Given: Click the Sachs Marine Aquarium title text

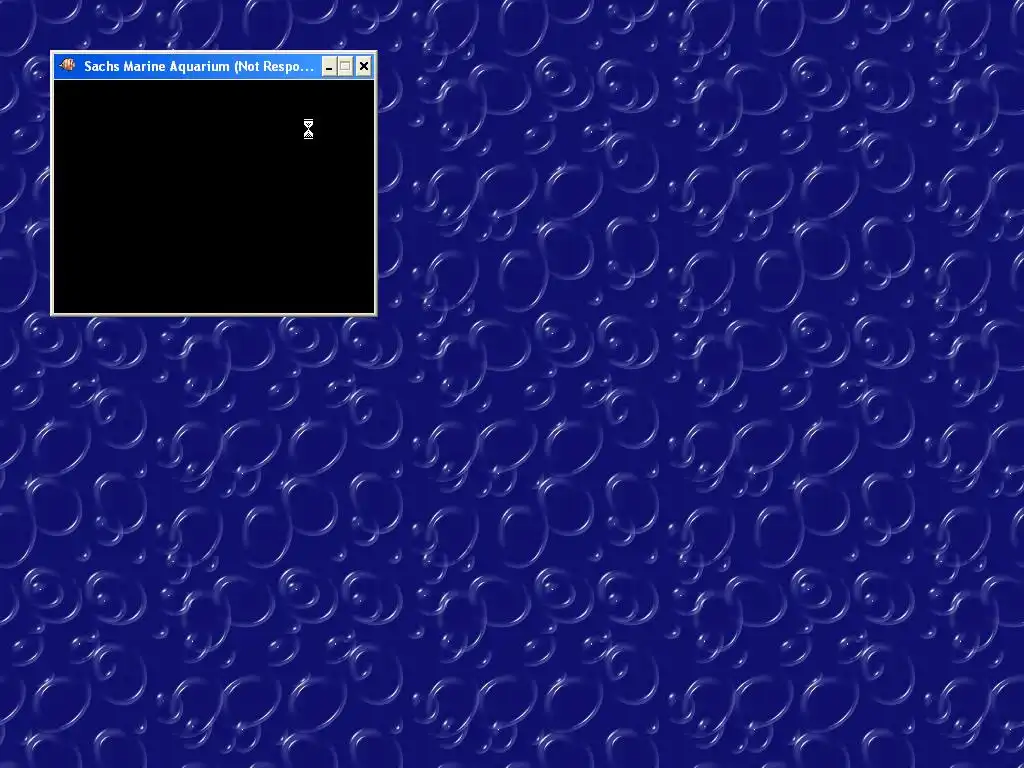Looking at the screenshot, I should (199, 67).
